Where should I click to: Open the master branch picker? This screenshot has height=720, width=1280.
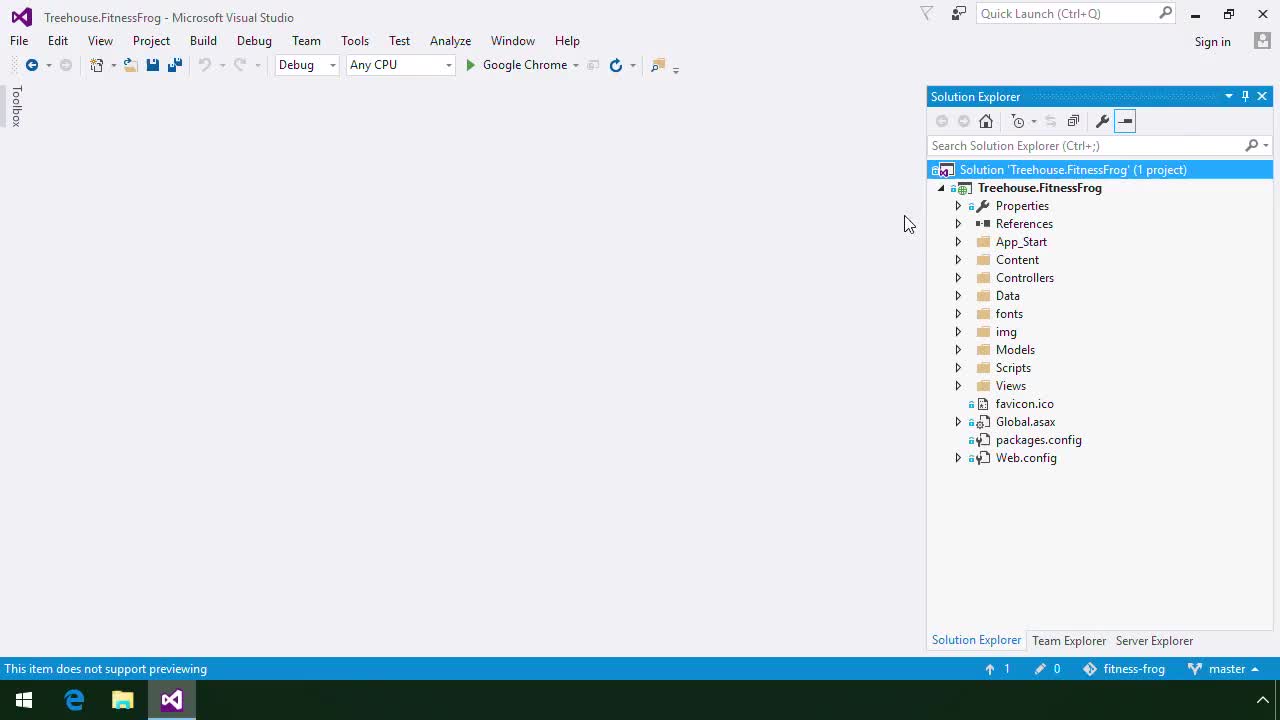[1227, 669]
